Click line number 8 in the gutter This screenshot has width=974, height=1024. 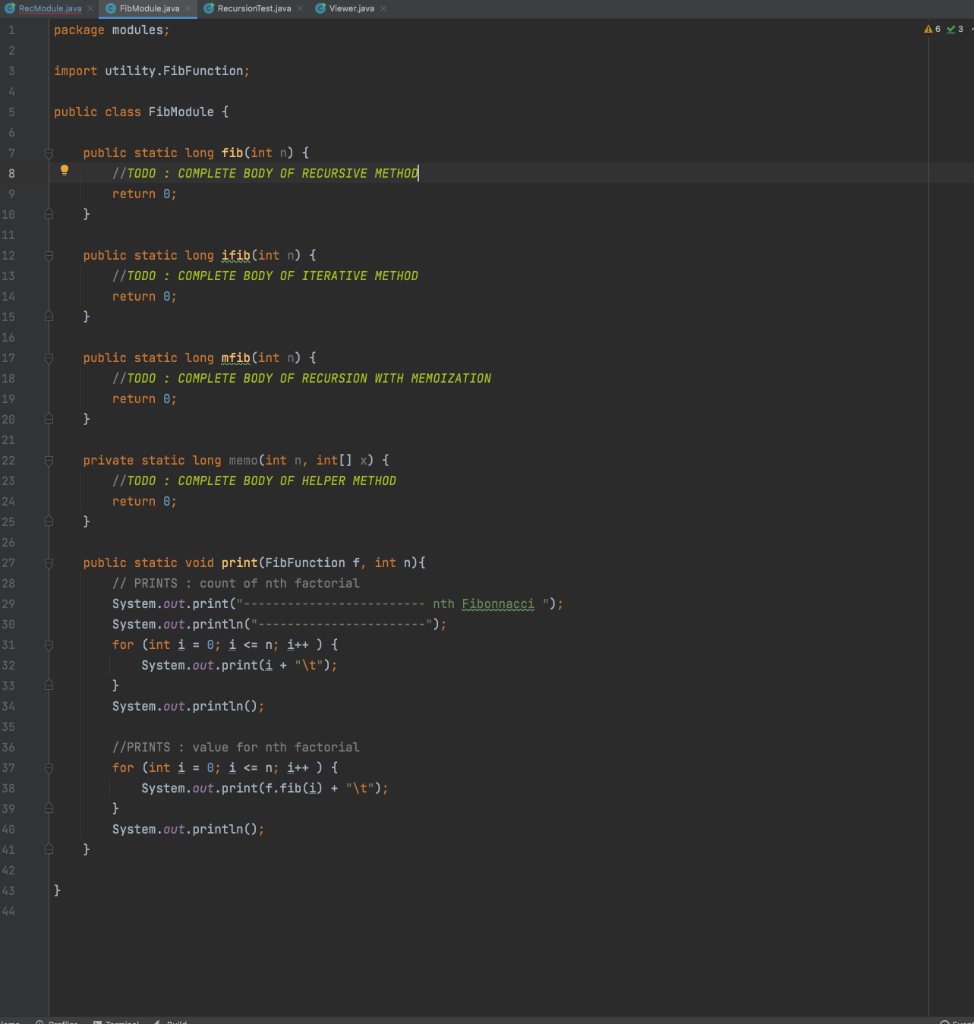pos(12,174)
